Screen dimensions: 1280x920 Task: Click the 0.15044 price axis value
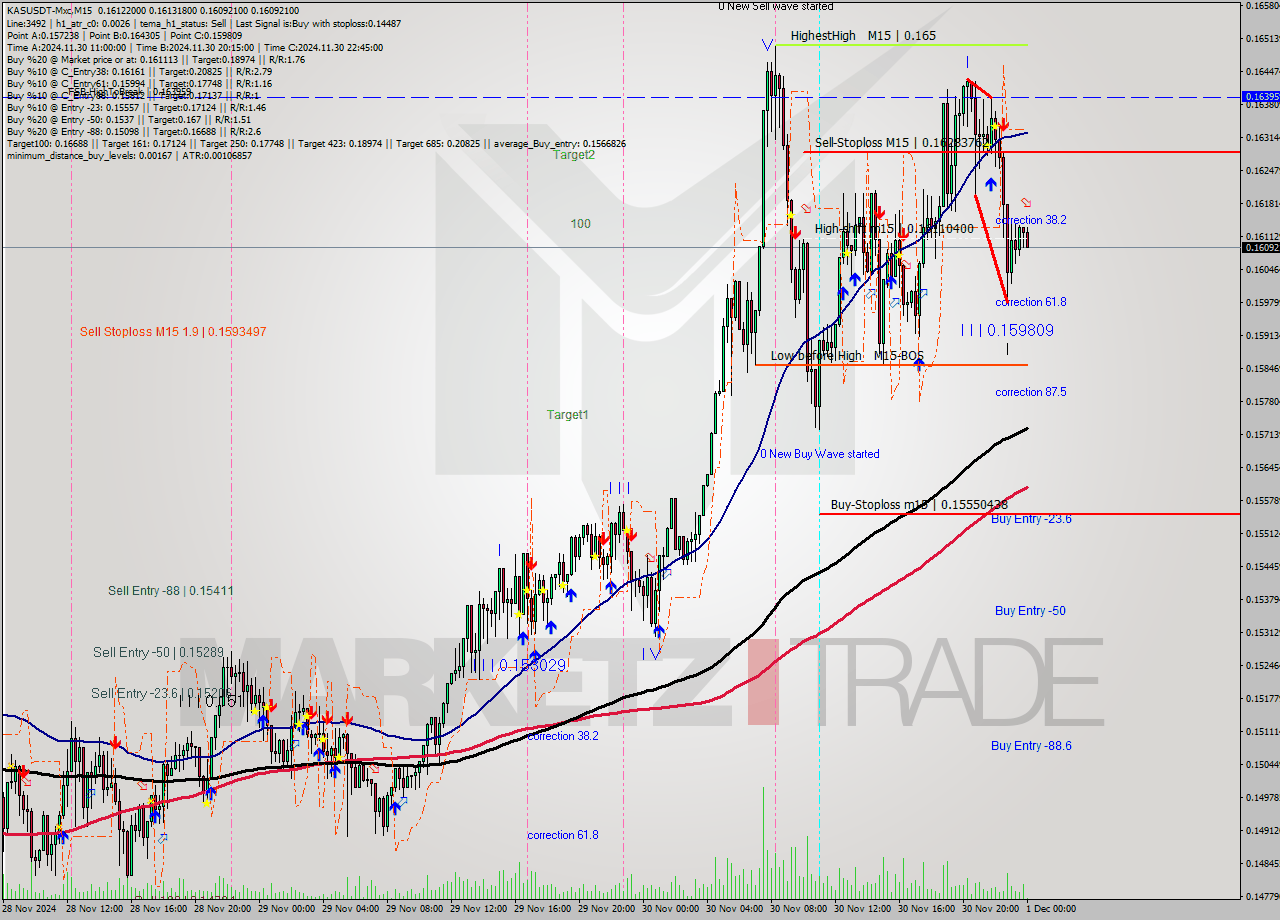click(1261, 764)
